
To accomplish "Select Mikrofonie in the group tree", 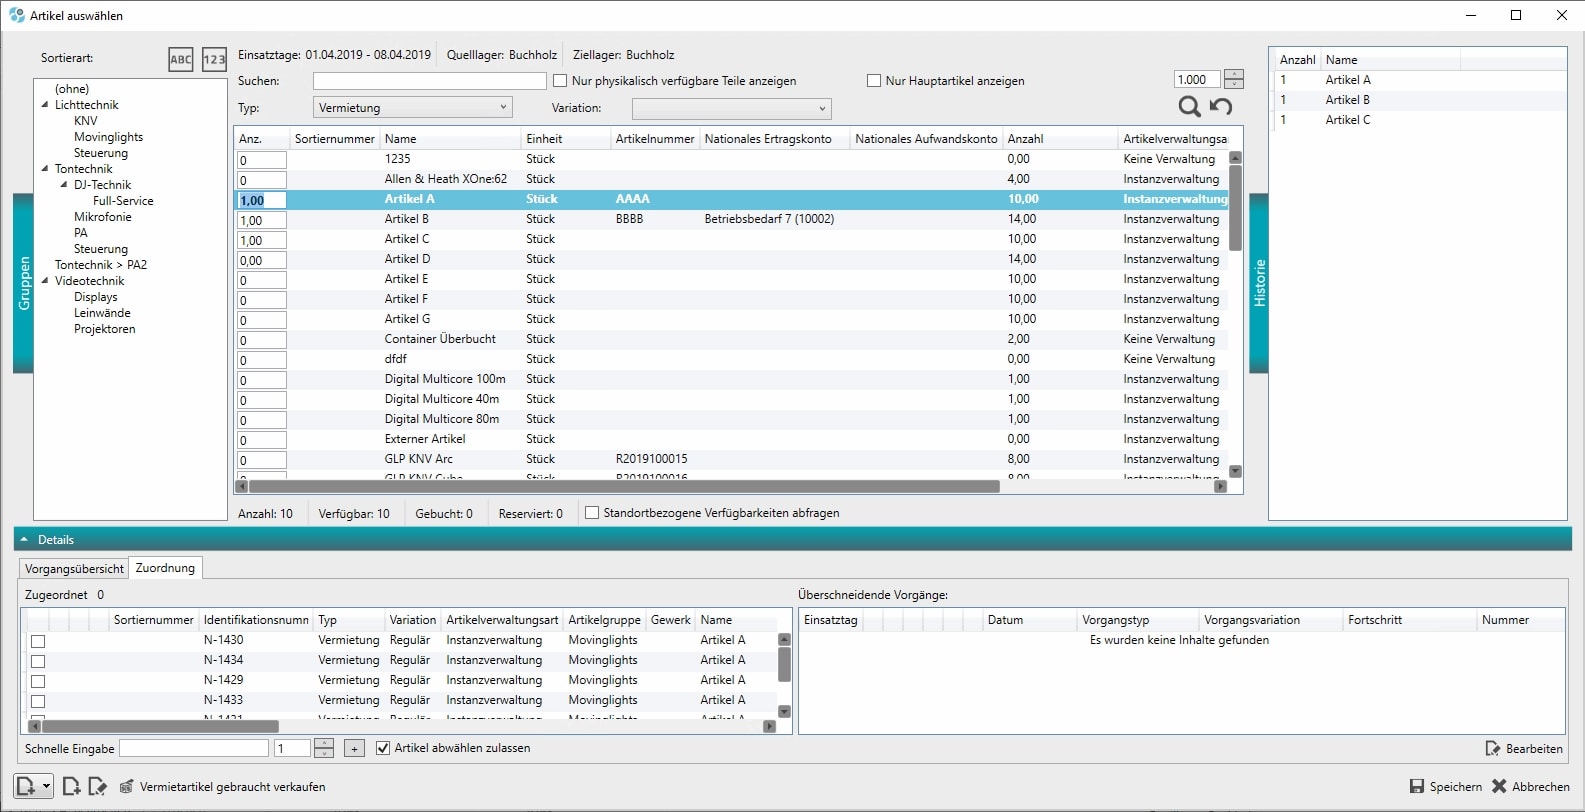I will (102, 217).
